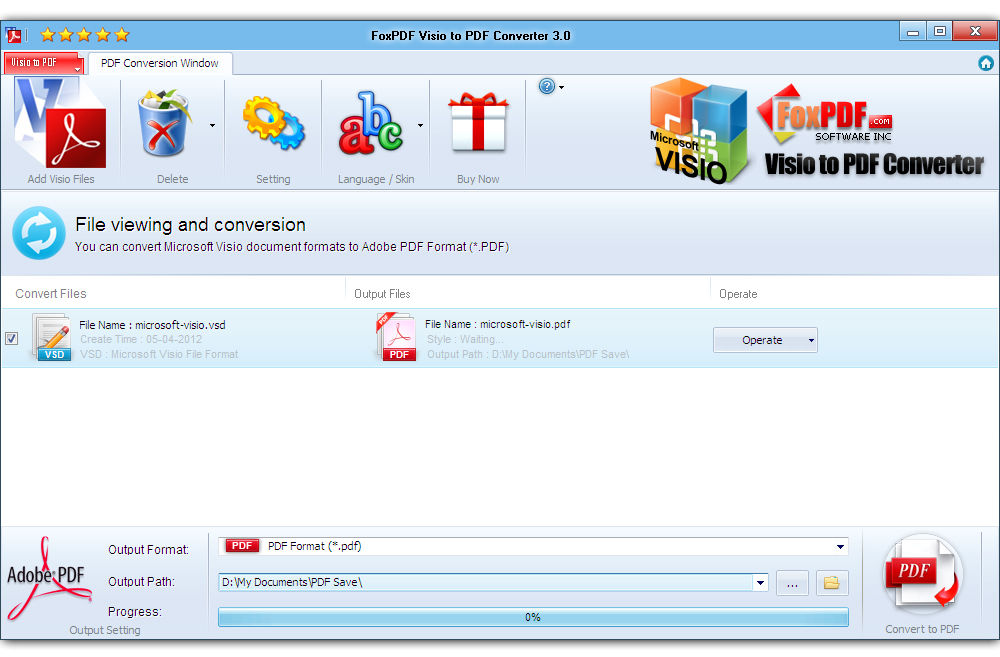The width and height of the screenshot is (1000, 657).
Task: Maximize the FoxPDF window
Action: click(939, 31)
